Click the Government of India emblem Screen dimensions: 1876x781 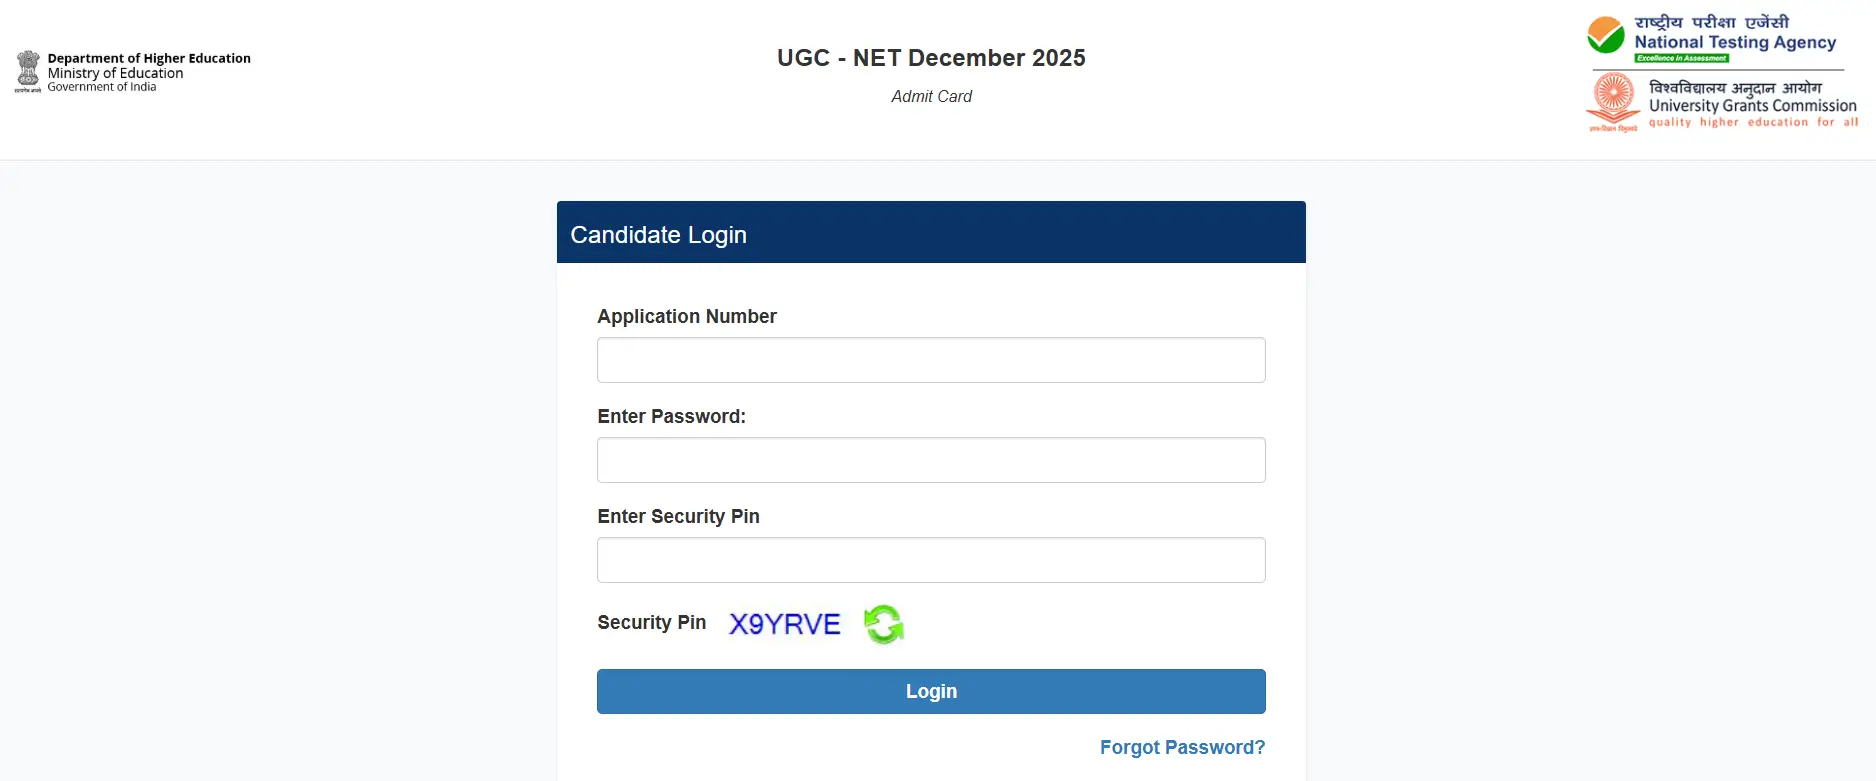(x=28, y=71)
